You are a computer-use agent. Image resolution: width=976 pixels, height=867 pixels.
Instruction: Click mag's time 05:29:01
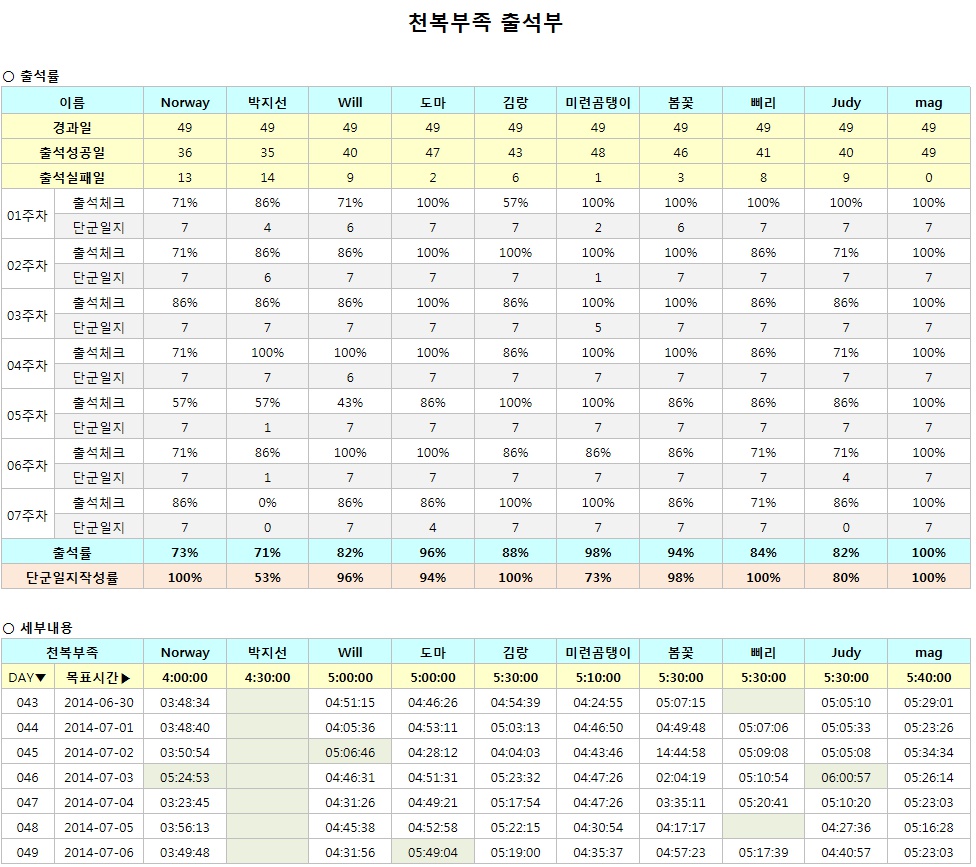coord(929,702)
